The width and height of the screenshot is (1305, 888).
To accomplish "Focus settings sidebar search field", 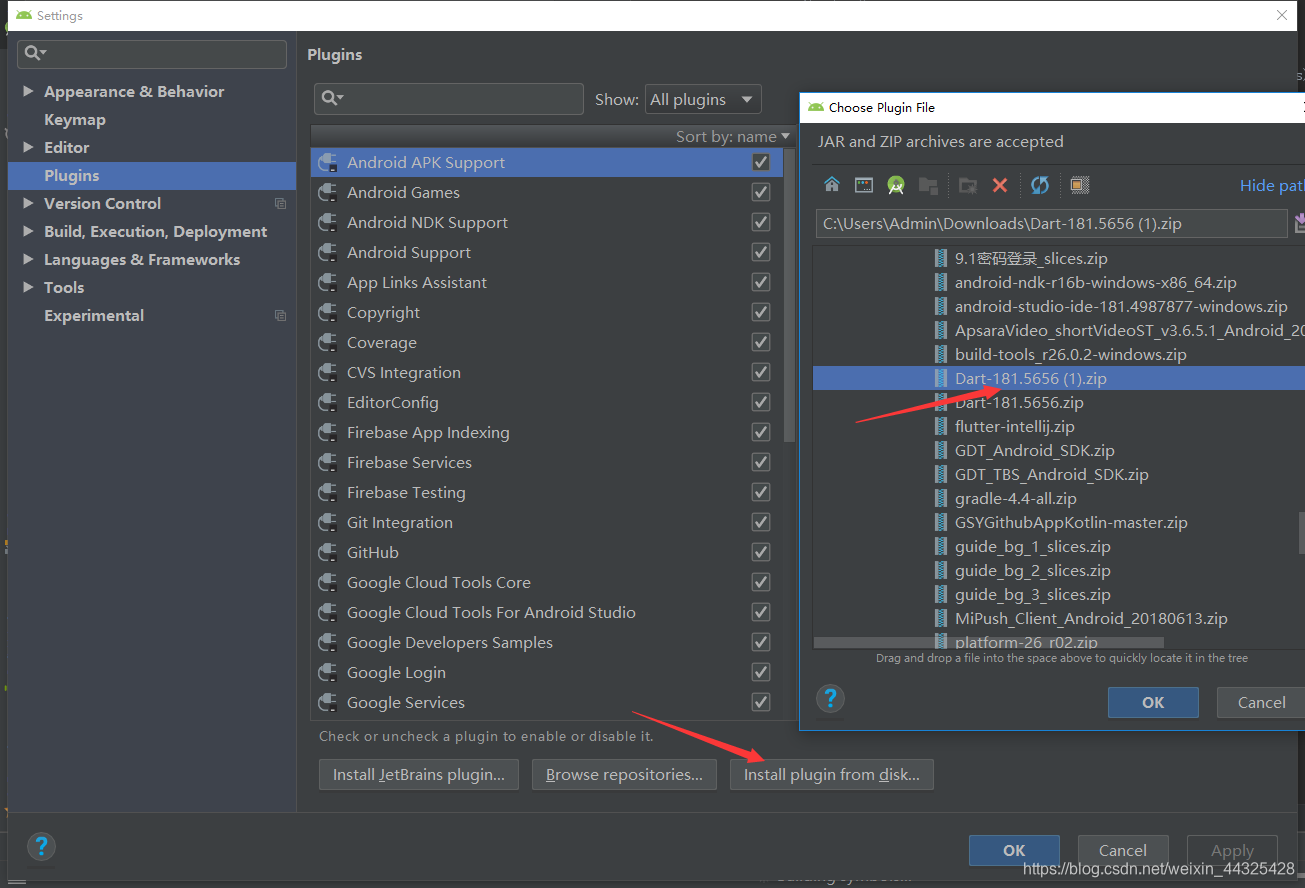I will tap(152, 54).
